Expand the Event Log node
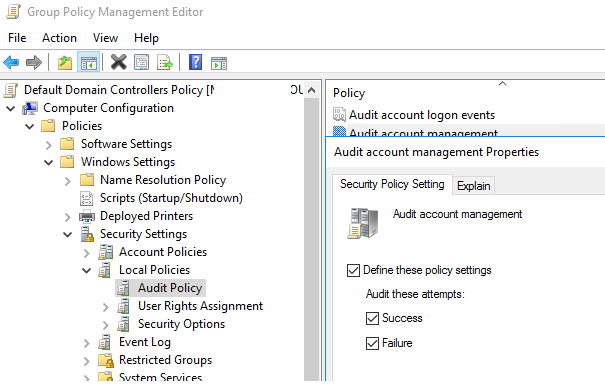The height and width of the screenshot is (385, 605). pyautogui.click(x=86, y=343)
